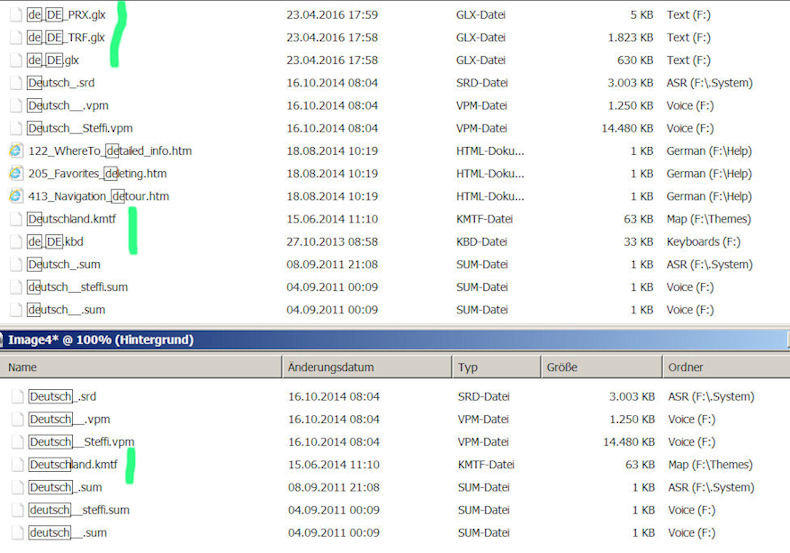Click German (F:\Help) folder of 413_Navigation_detour.htm
The width and height of the screenshot is (790, 553).
[x=709, y=196]
